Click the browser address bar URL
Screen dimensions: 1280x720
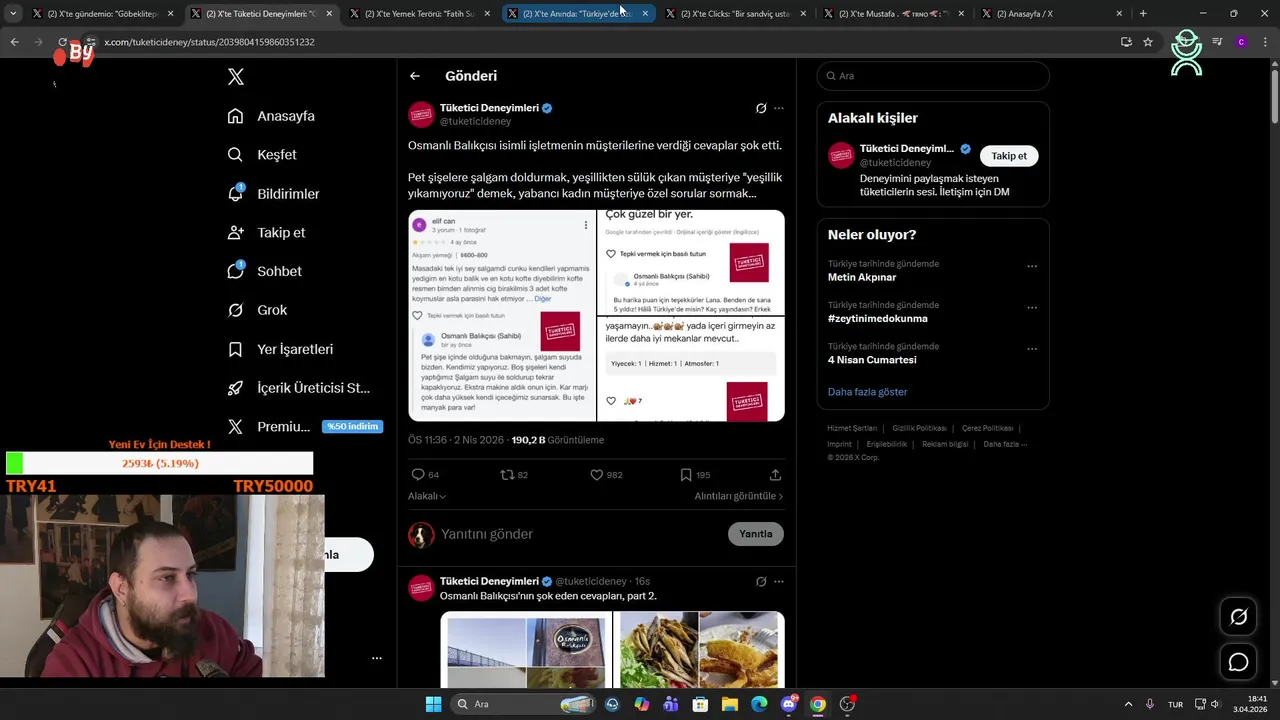point(209,42)
